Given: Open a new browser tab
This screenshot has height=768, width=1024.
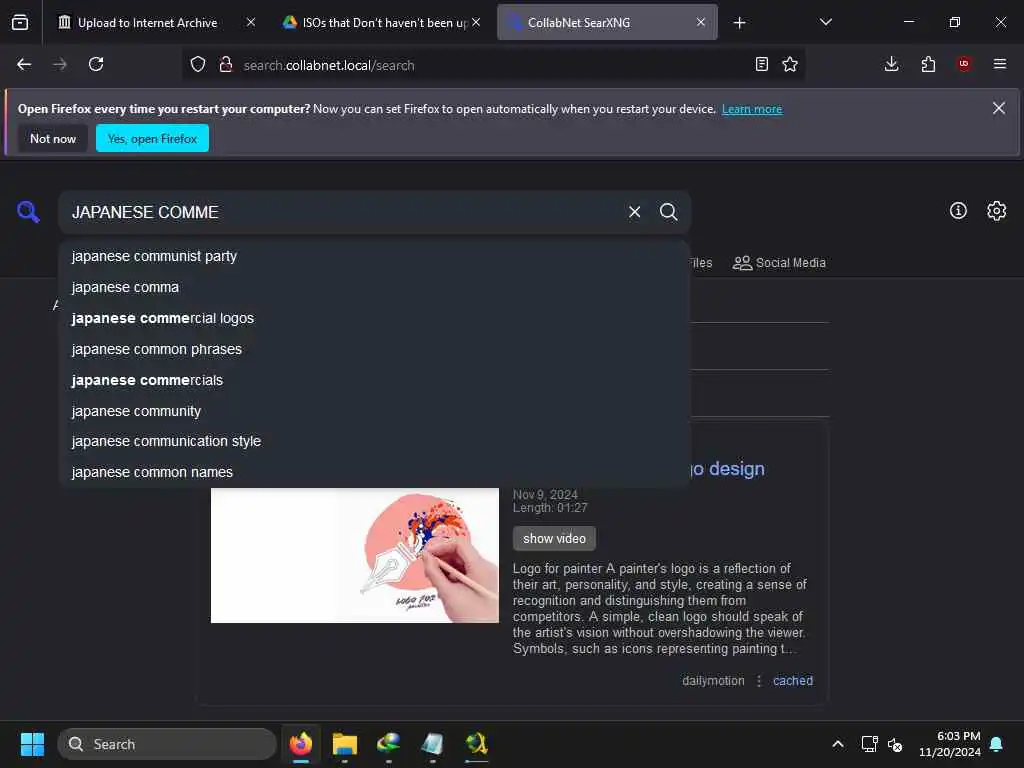Looking at the screenshot, I should tap(739, 23).
